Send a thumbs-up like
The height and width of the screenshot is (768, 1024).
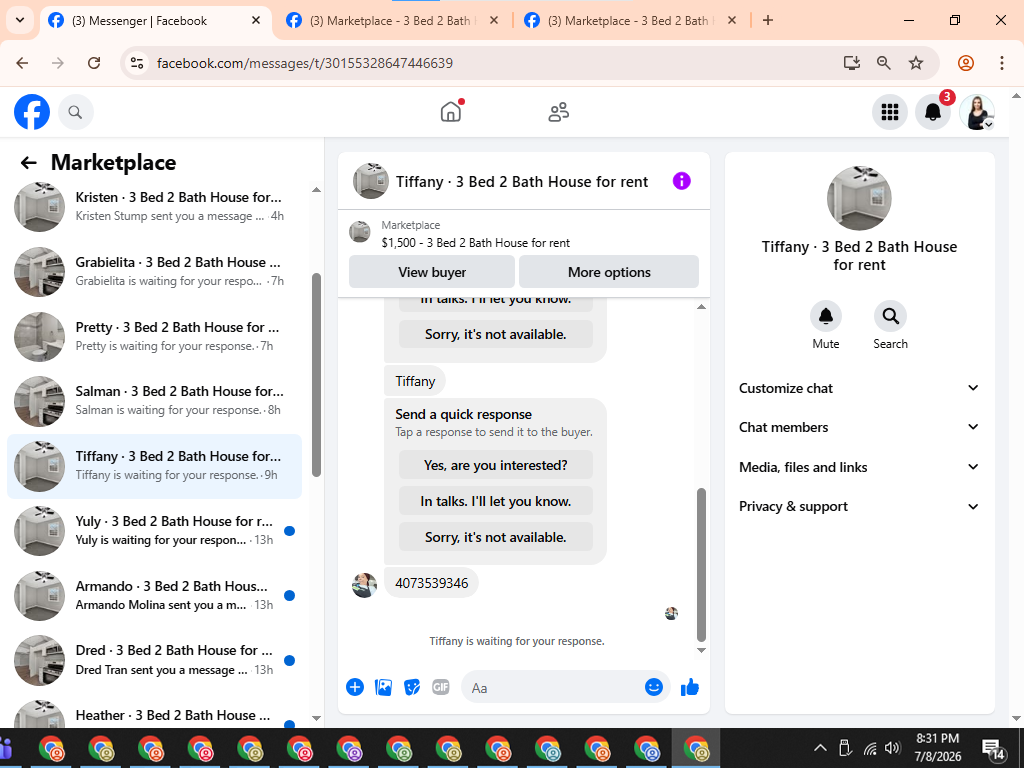(x=690, y=687)
